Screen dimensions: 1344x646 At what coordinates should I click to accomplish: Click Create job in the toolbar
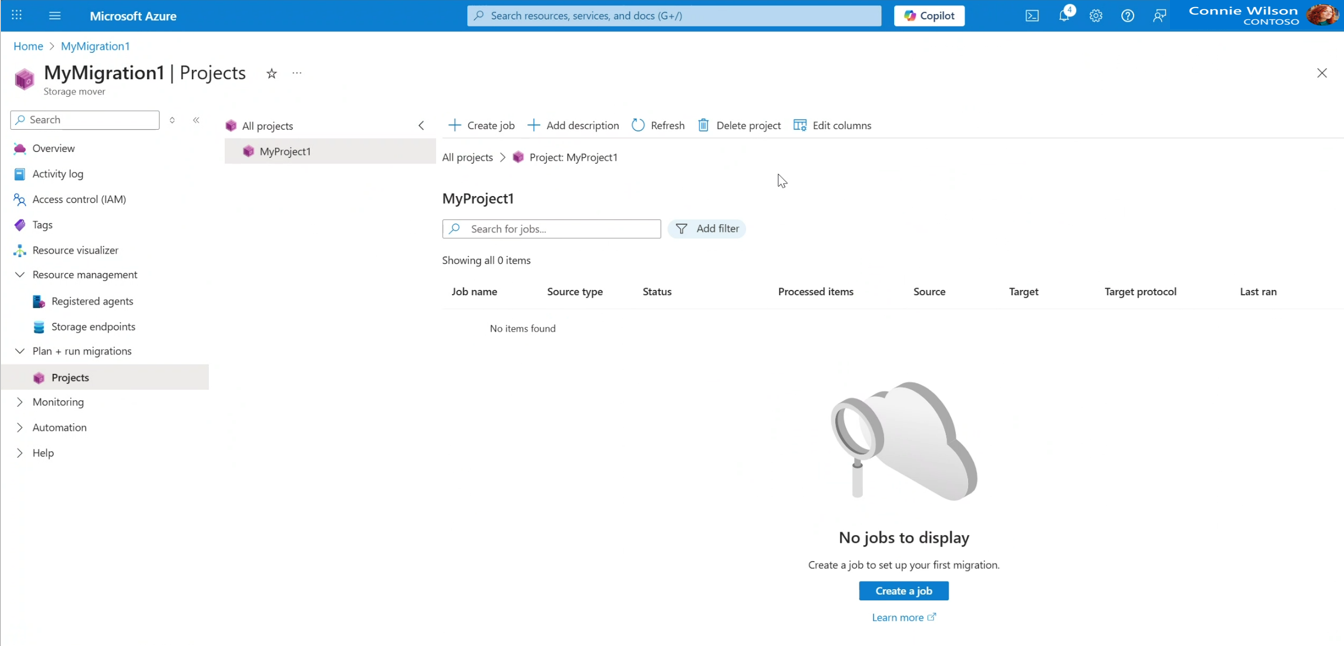pos(481,125)
